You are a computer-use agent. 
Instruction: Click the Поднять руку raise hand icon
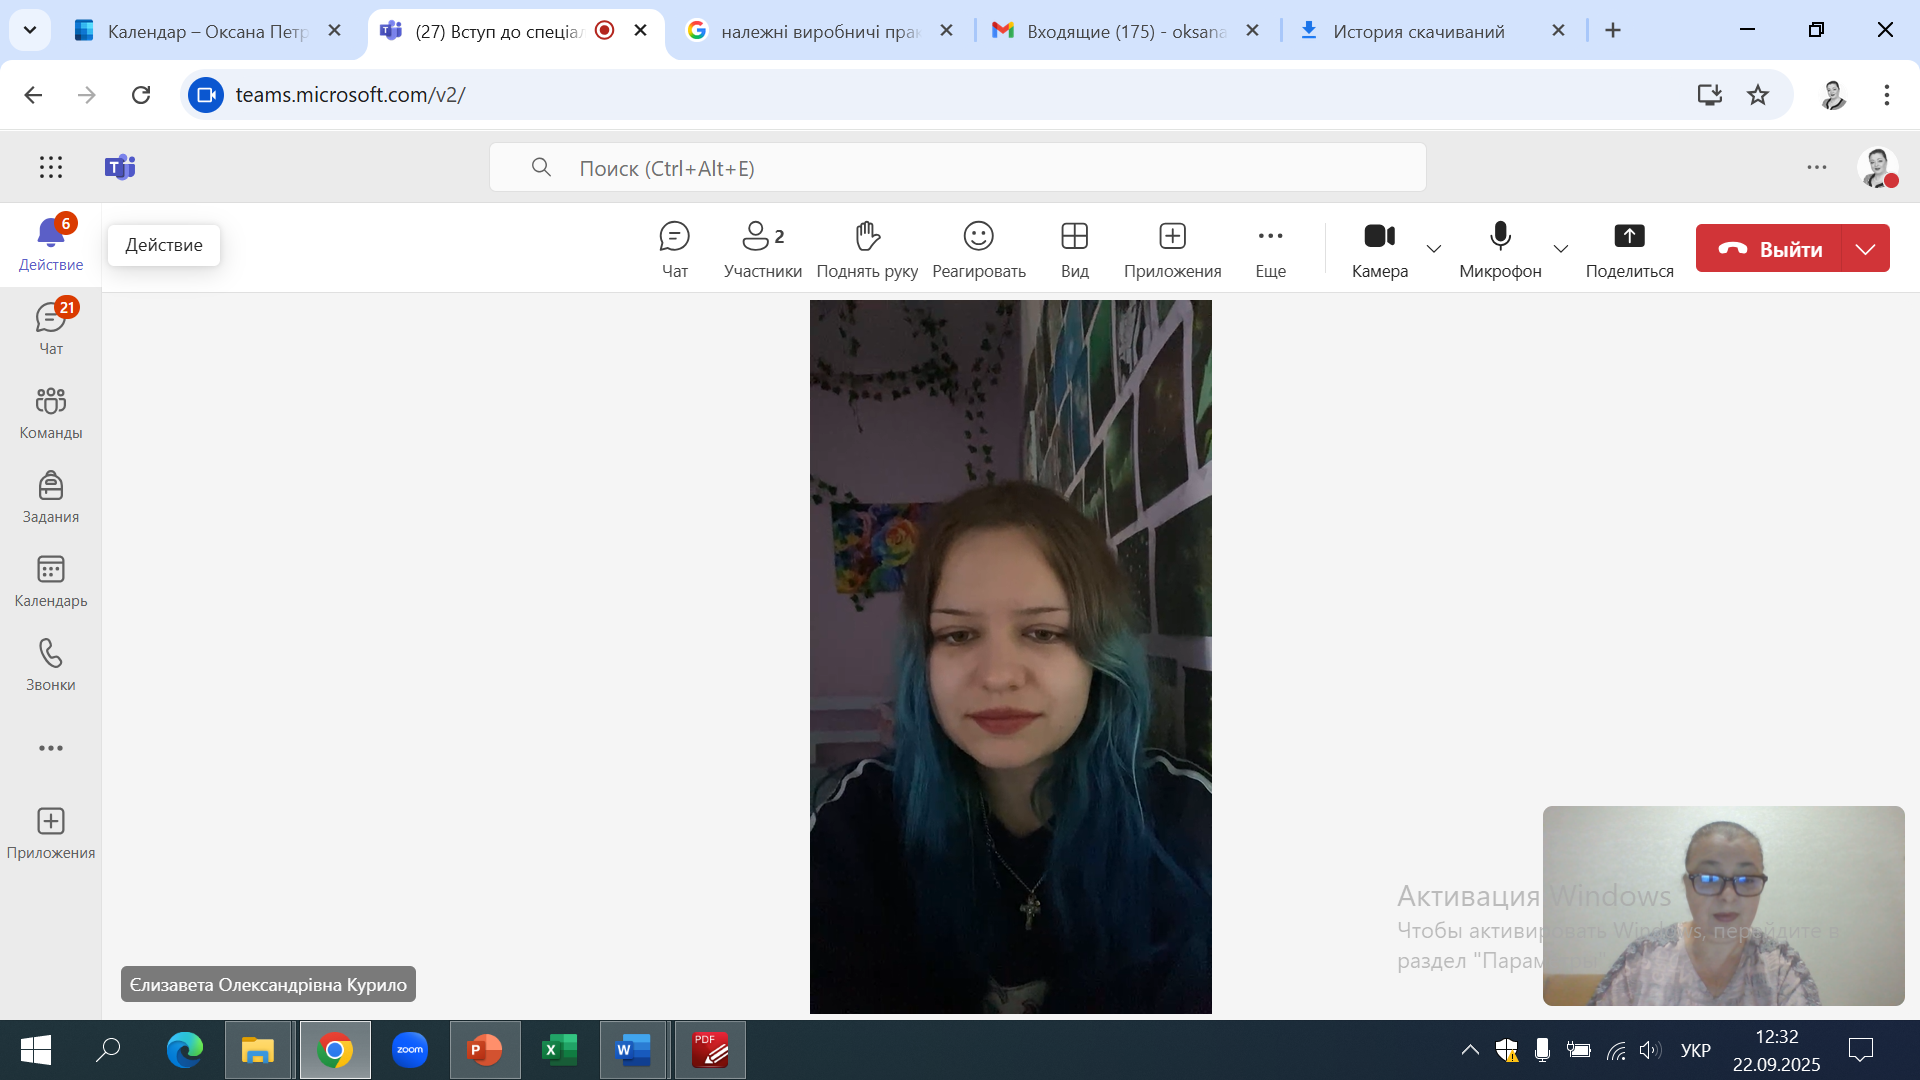click(x=866, y=248)
